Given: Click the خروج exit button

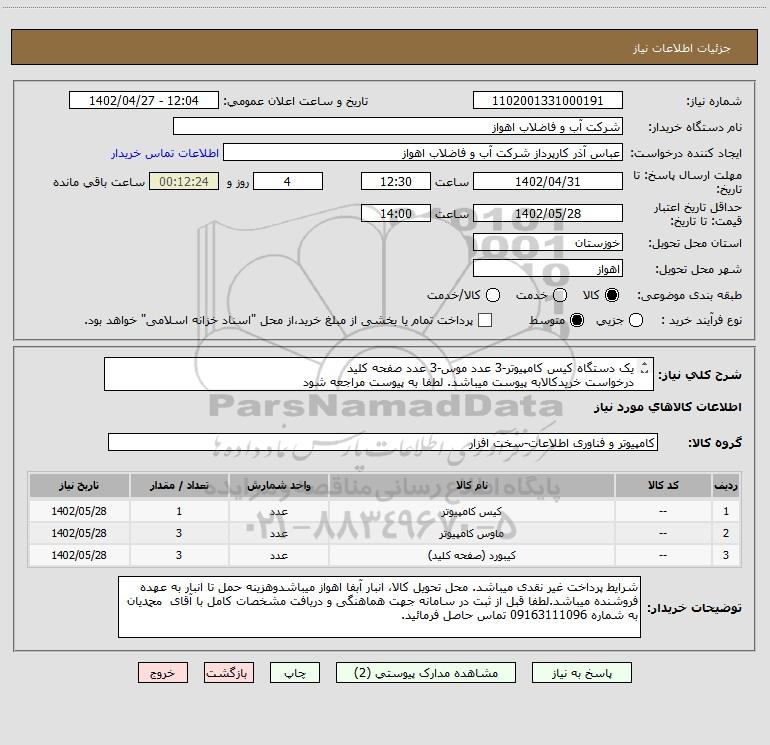Looking at the screenshot, I should point(163,673).
